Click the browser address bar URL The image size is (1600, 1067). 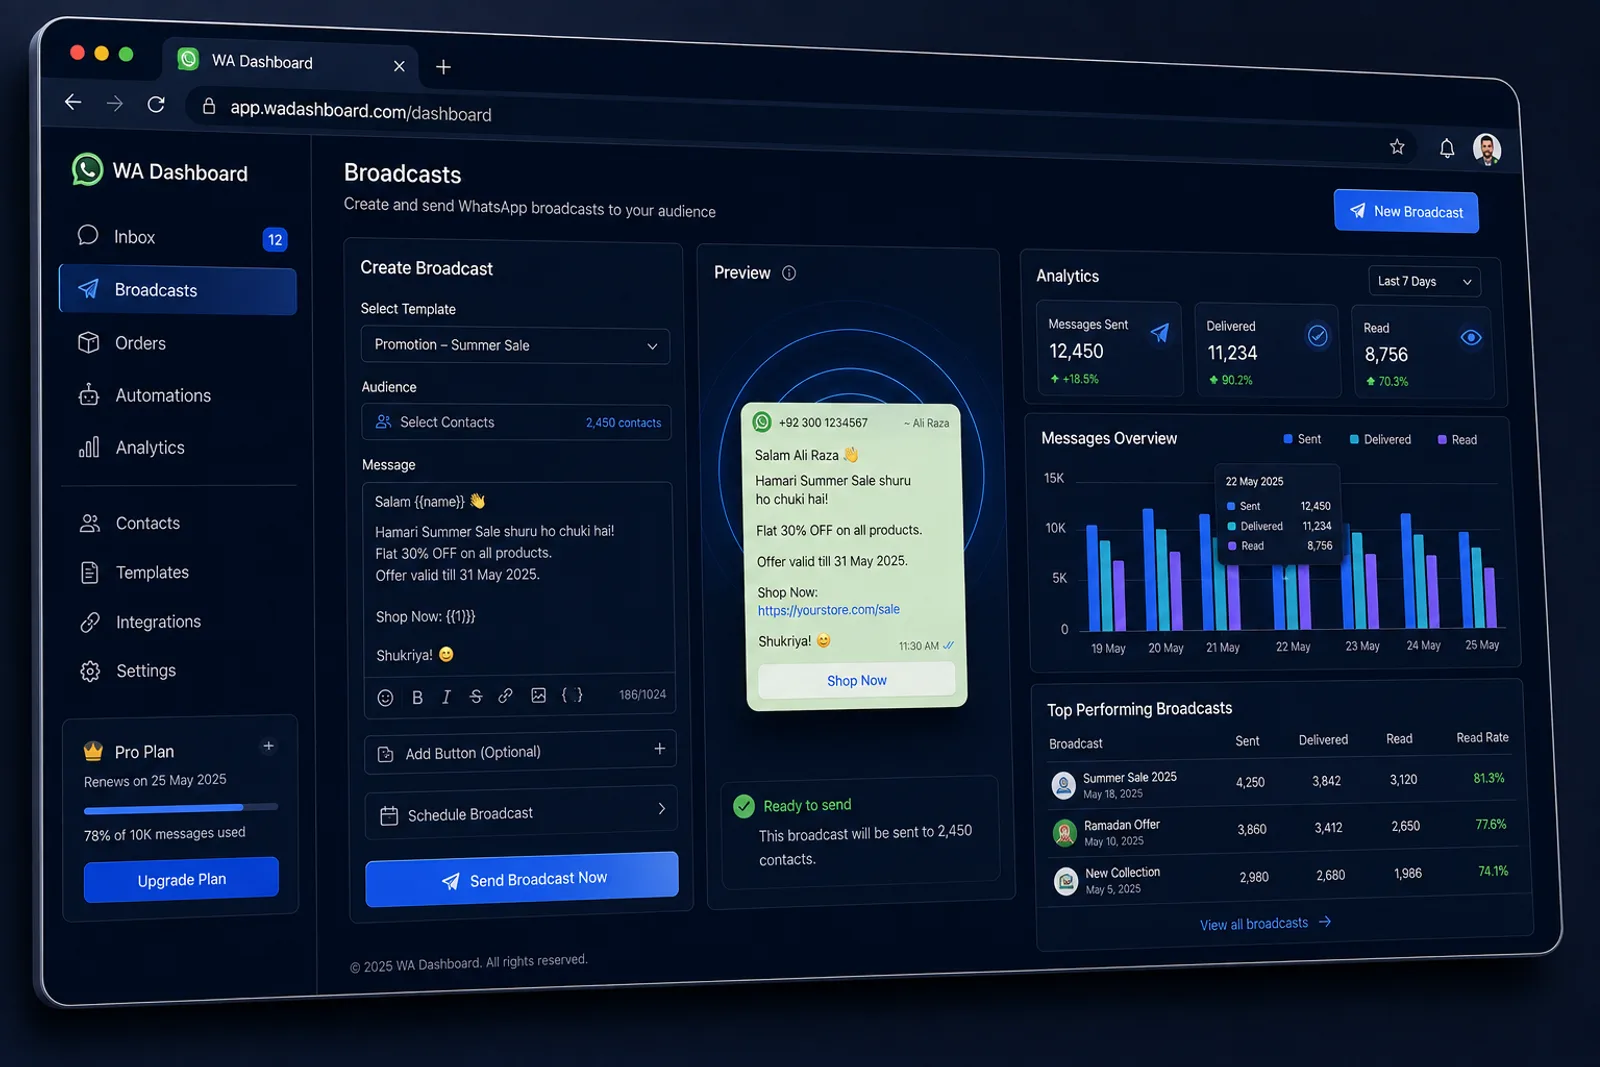coord(361,111)
